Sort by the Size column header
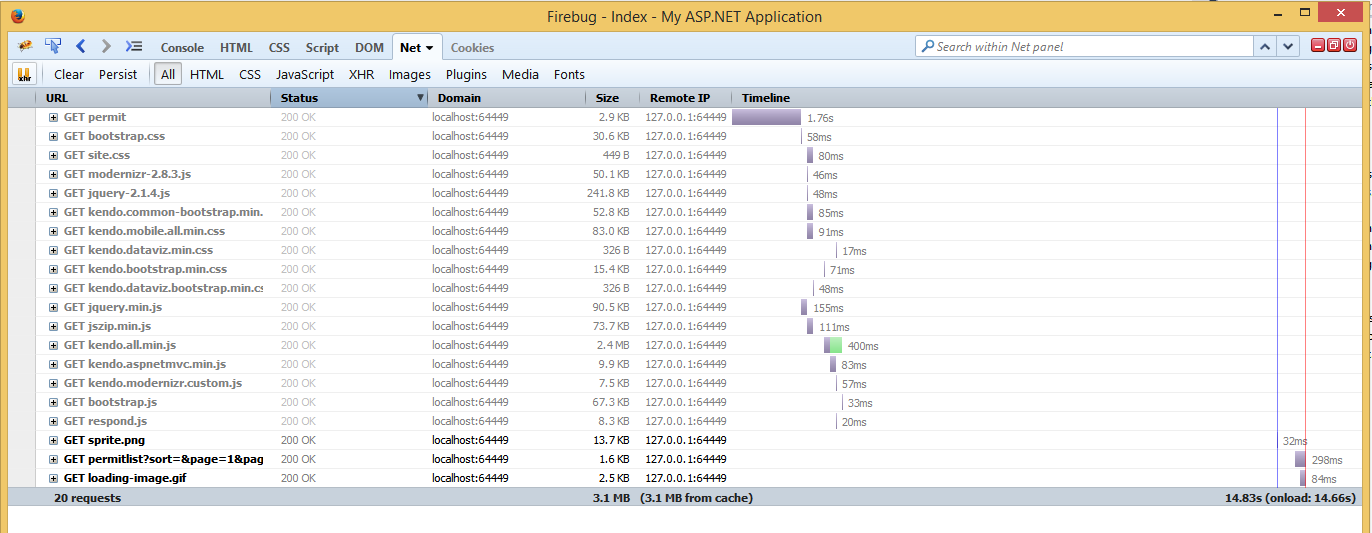 613,98
